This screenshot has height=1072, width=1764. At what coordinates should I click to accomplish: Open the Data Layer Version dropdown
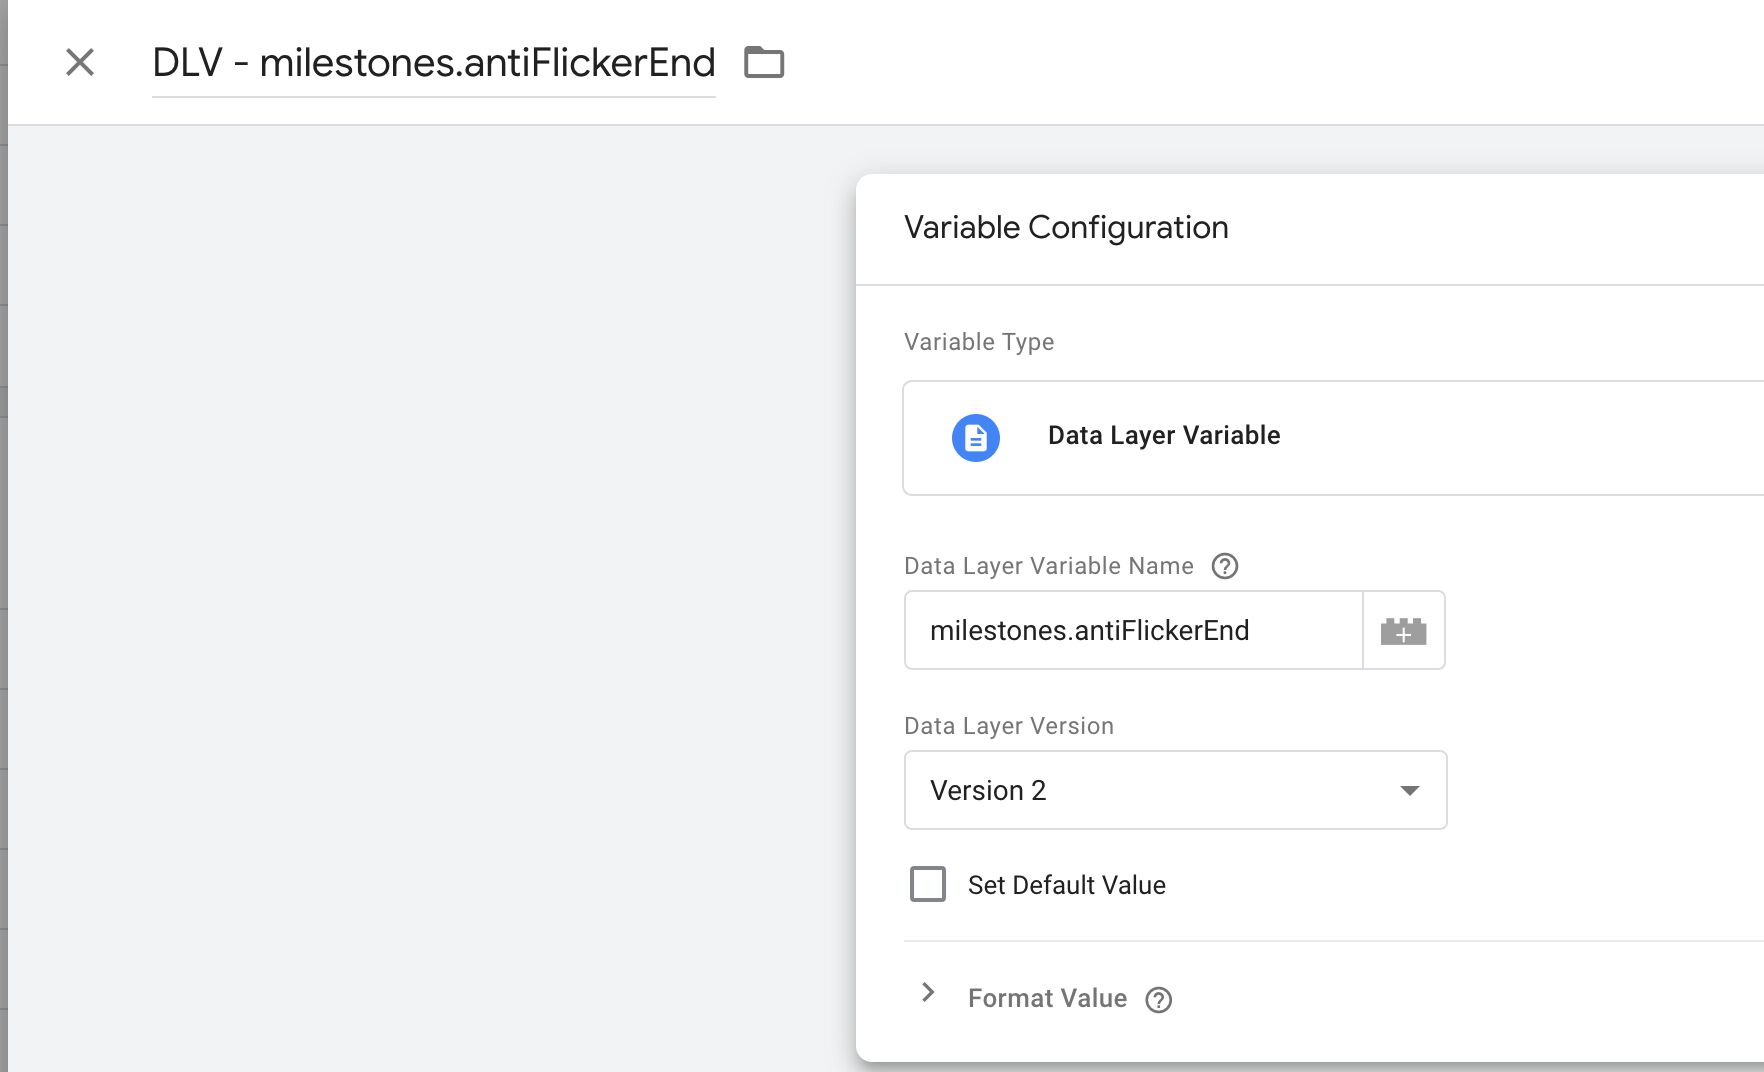pyautogui.click(x=1175, y=790)
